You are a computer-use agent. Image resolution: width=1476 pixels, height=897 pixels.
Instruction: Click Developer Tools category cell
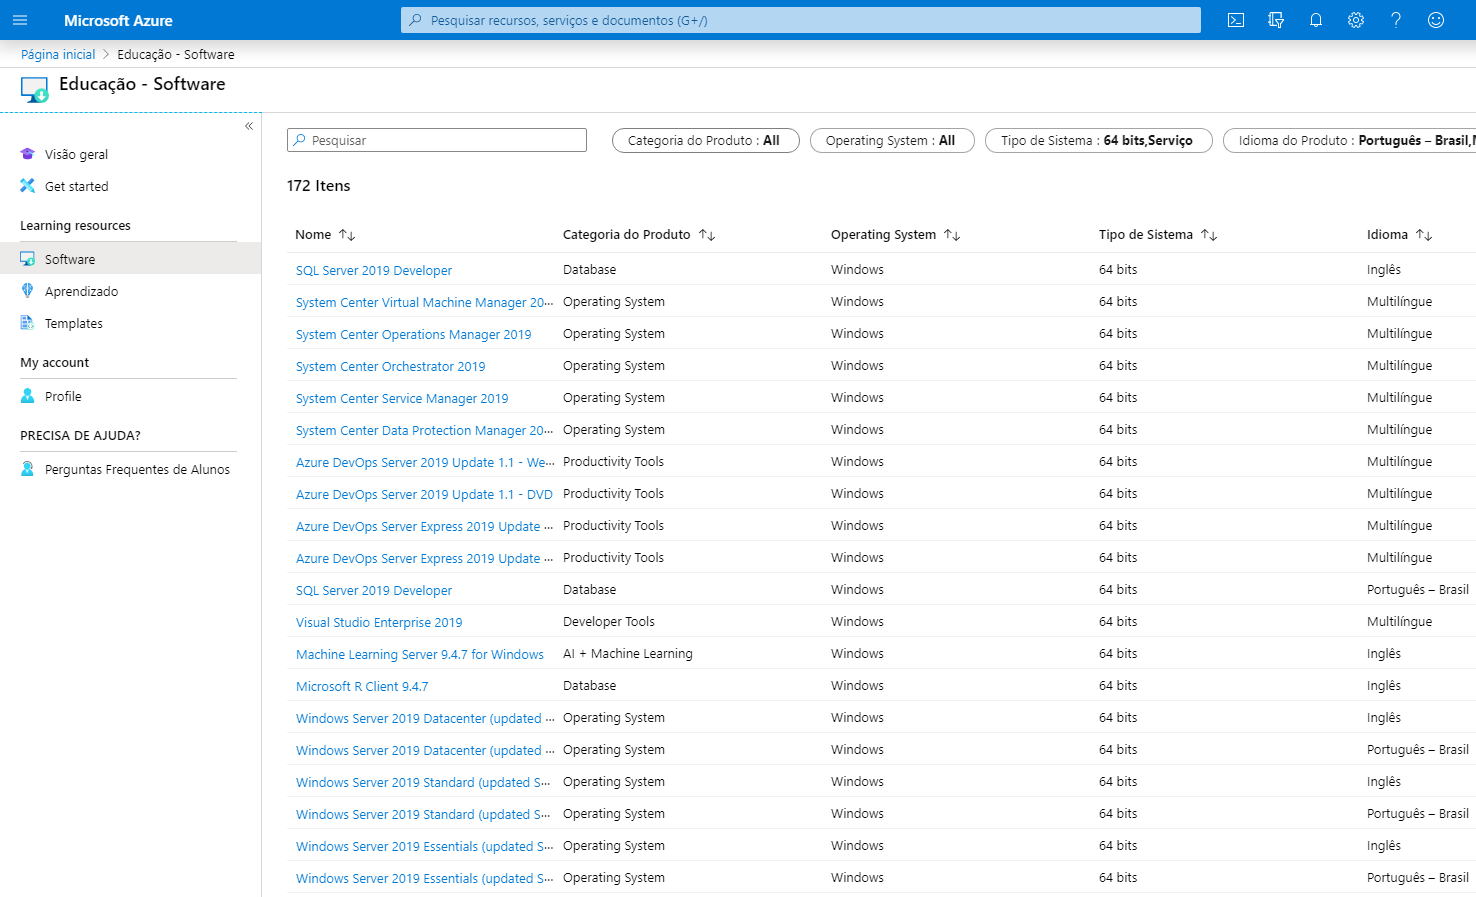coord(609,622)
